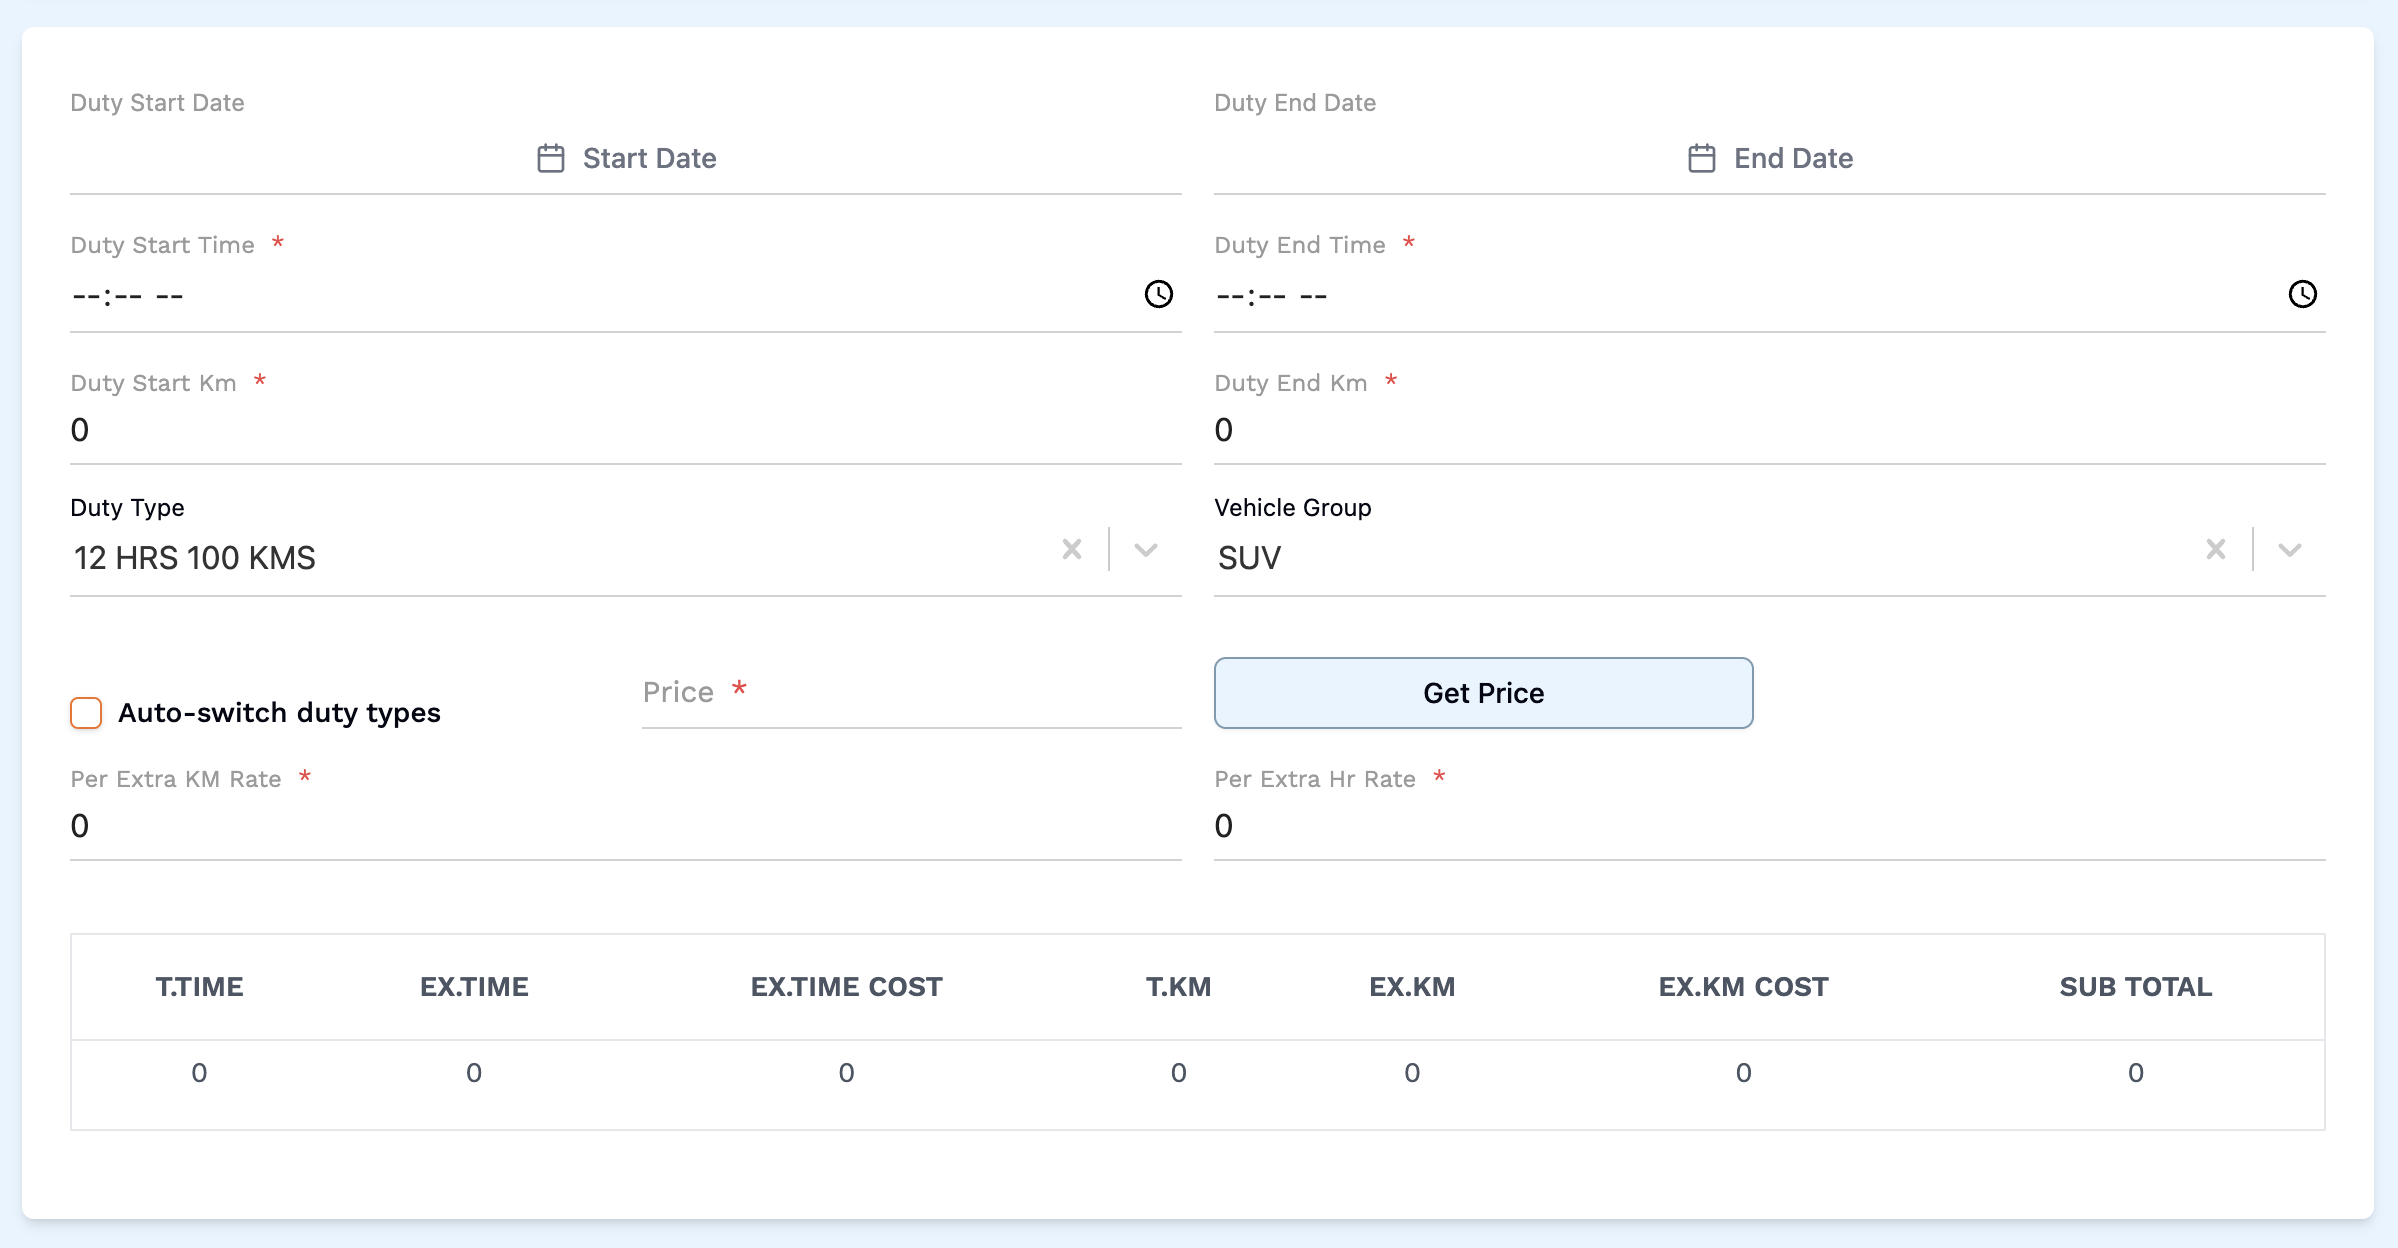Open the Duty Start Time clock picker
The height and width of the screenshot is (1248, 2398).
(x=1159, y=294)
